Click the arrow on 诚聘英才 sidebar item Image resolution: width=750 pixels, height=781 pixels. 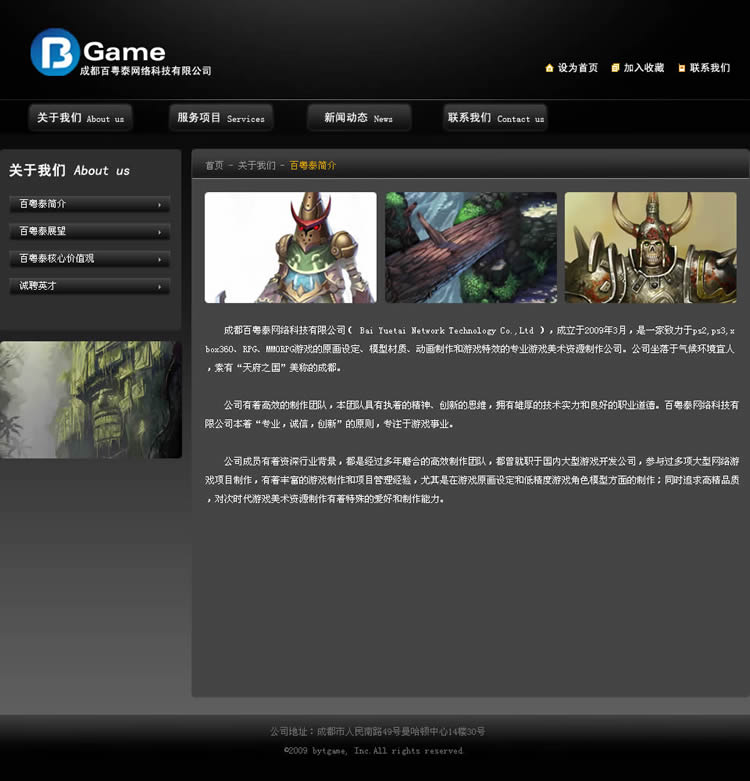[159, 287]
